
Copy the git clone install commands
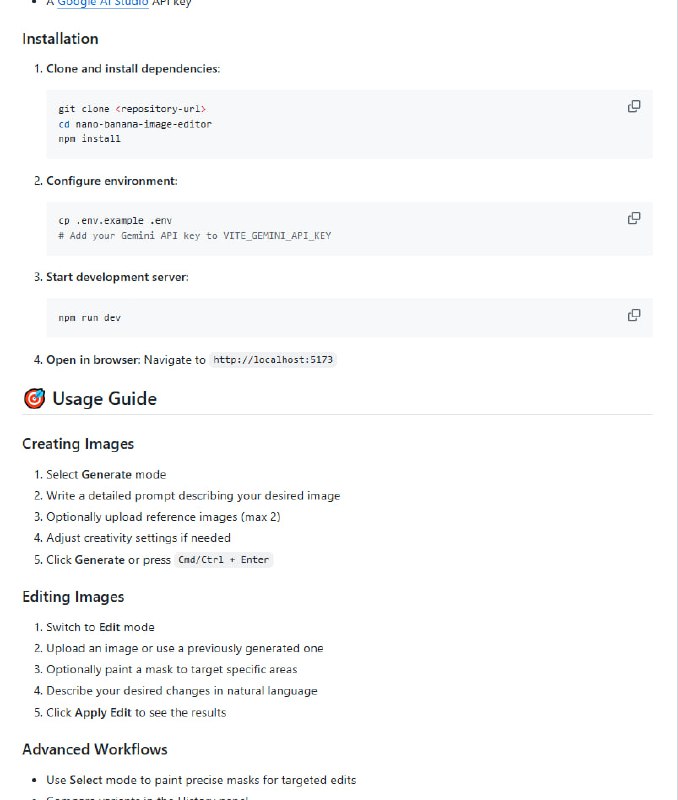click(x=633, y=106)
